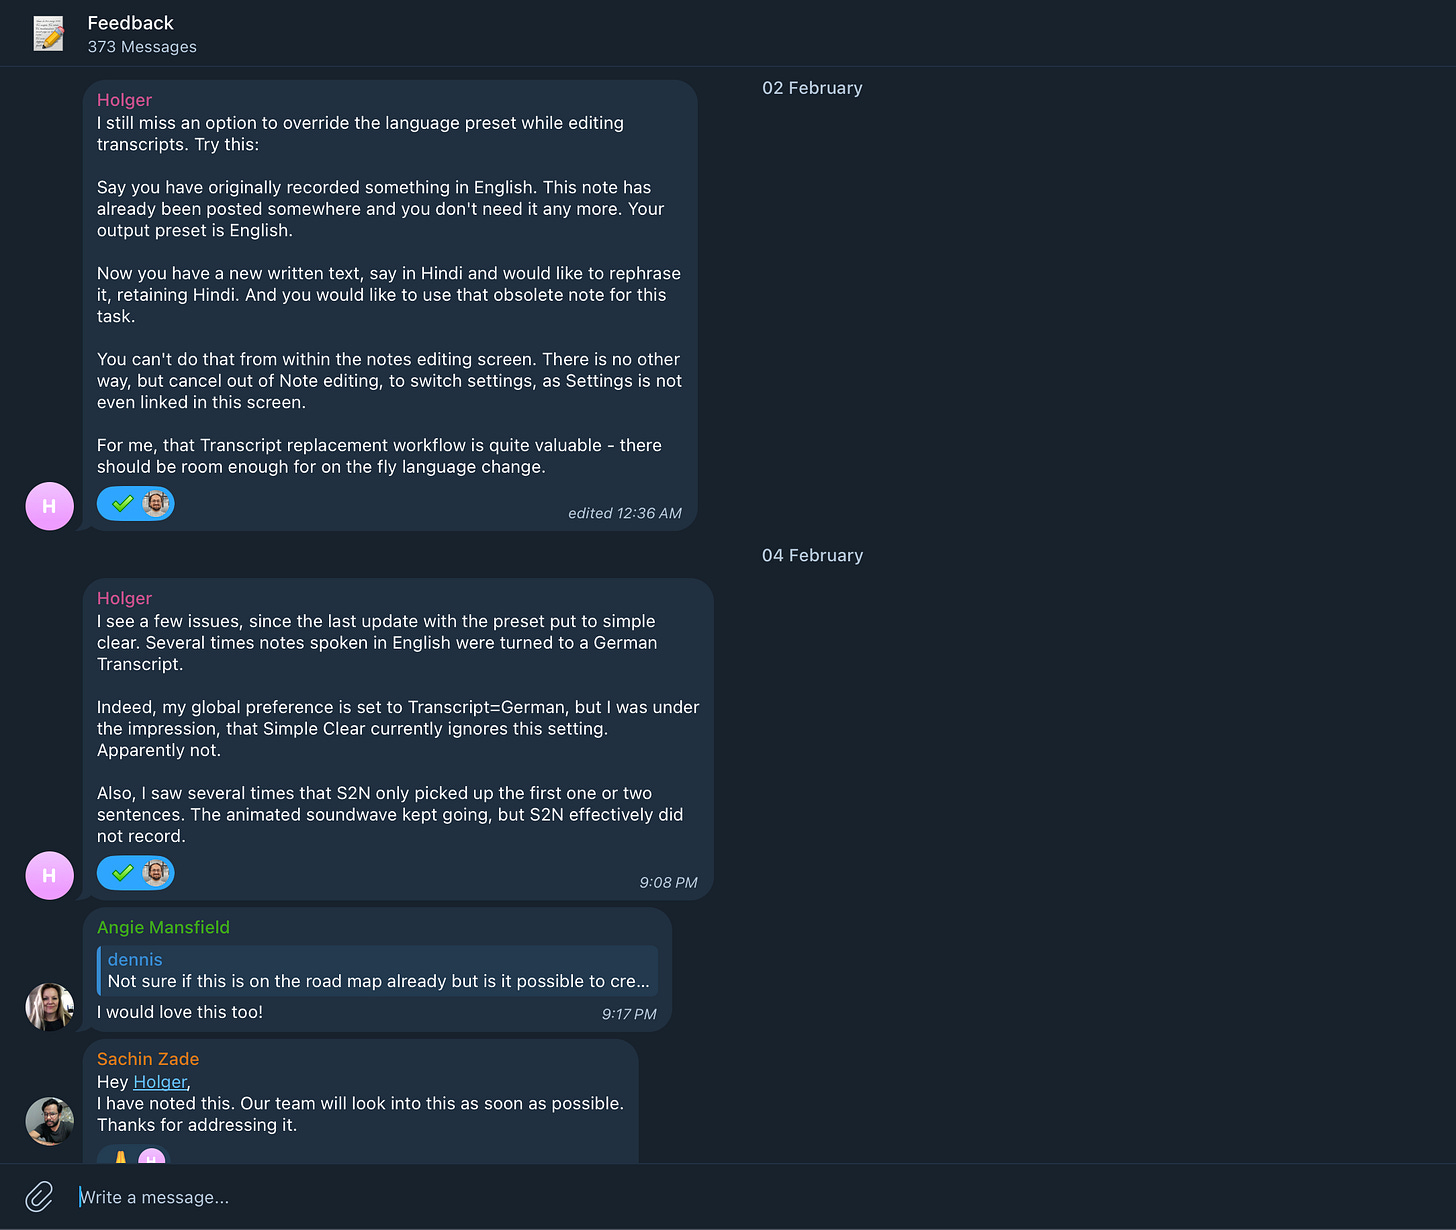
Task: Open the Feedback chat title header
Action: pyautogui.click(x=130, y=23)
